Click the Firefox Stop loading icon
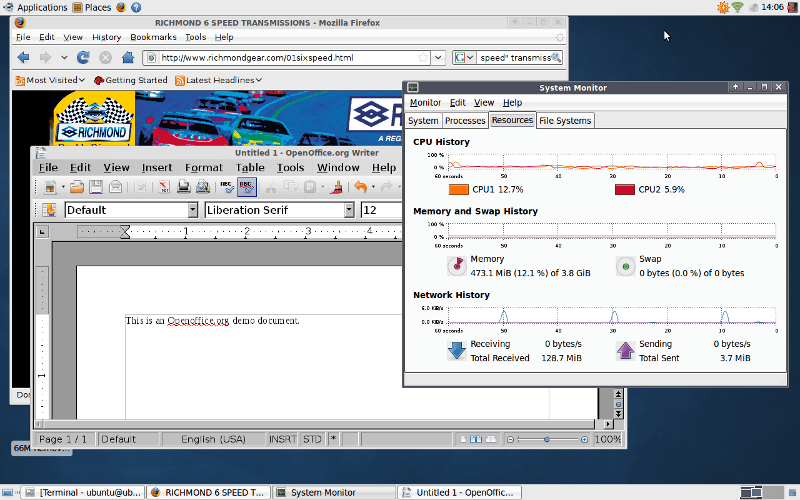 coord(106,58)
